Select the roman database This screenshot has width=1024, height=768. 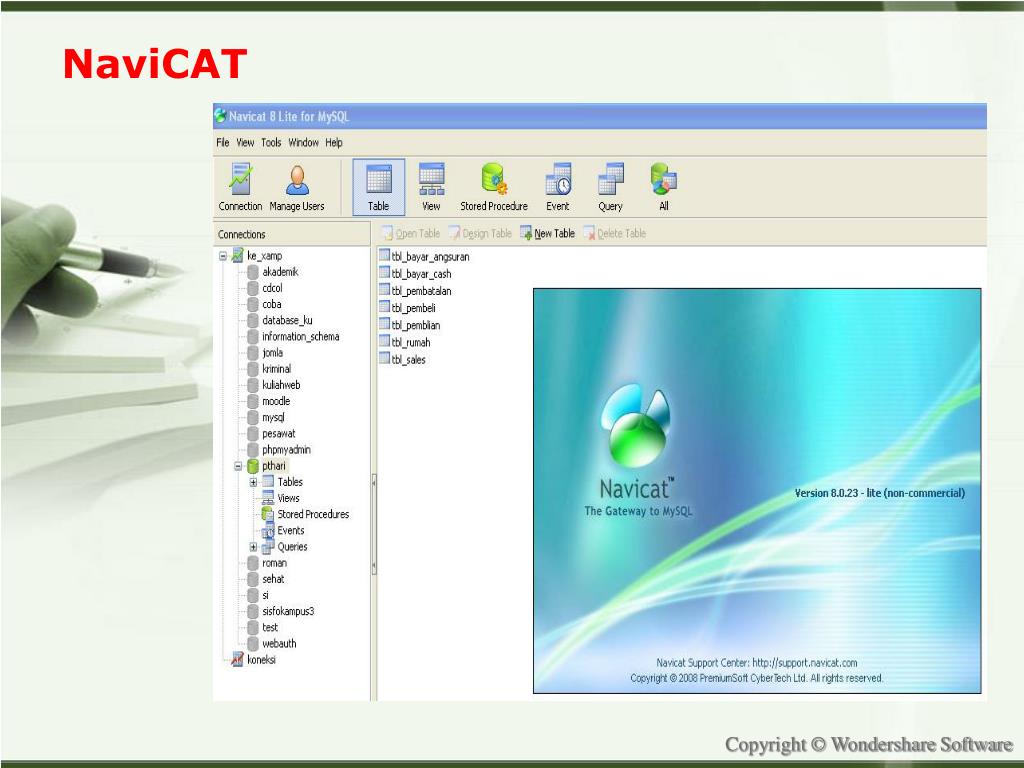click(x=274, y=563)
